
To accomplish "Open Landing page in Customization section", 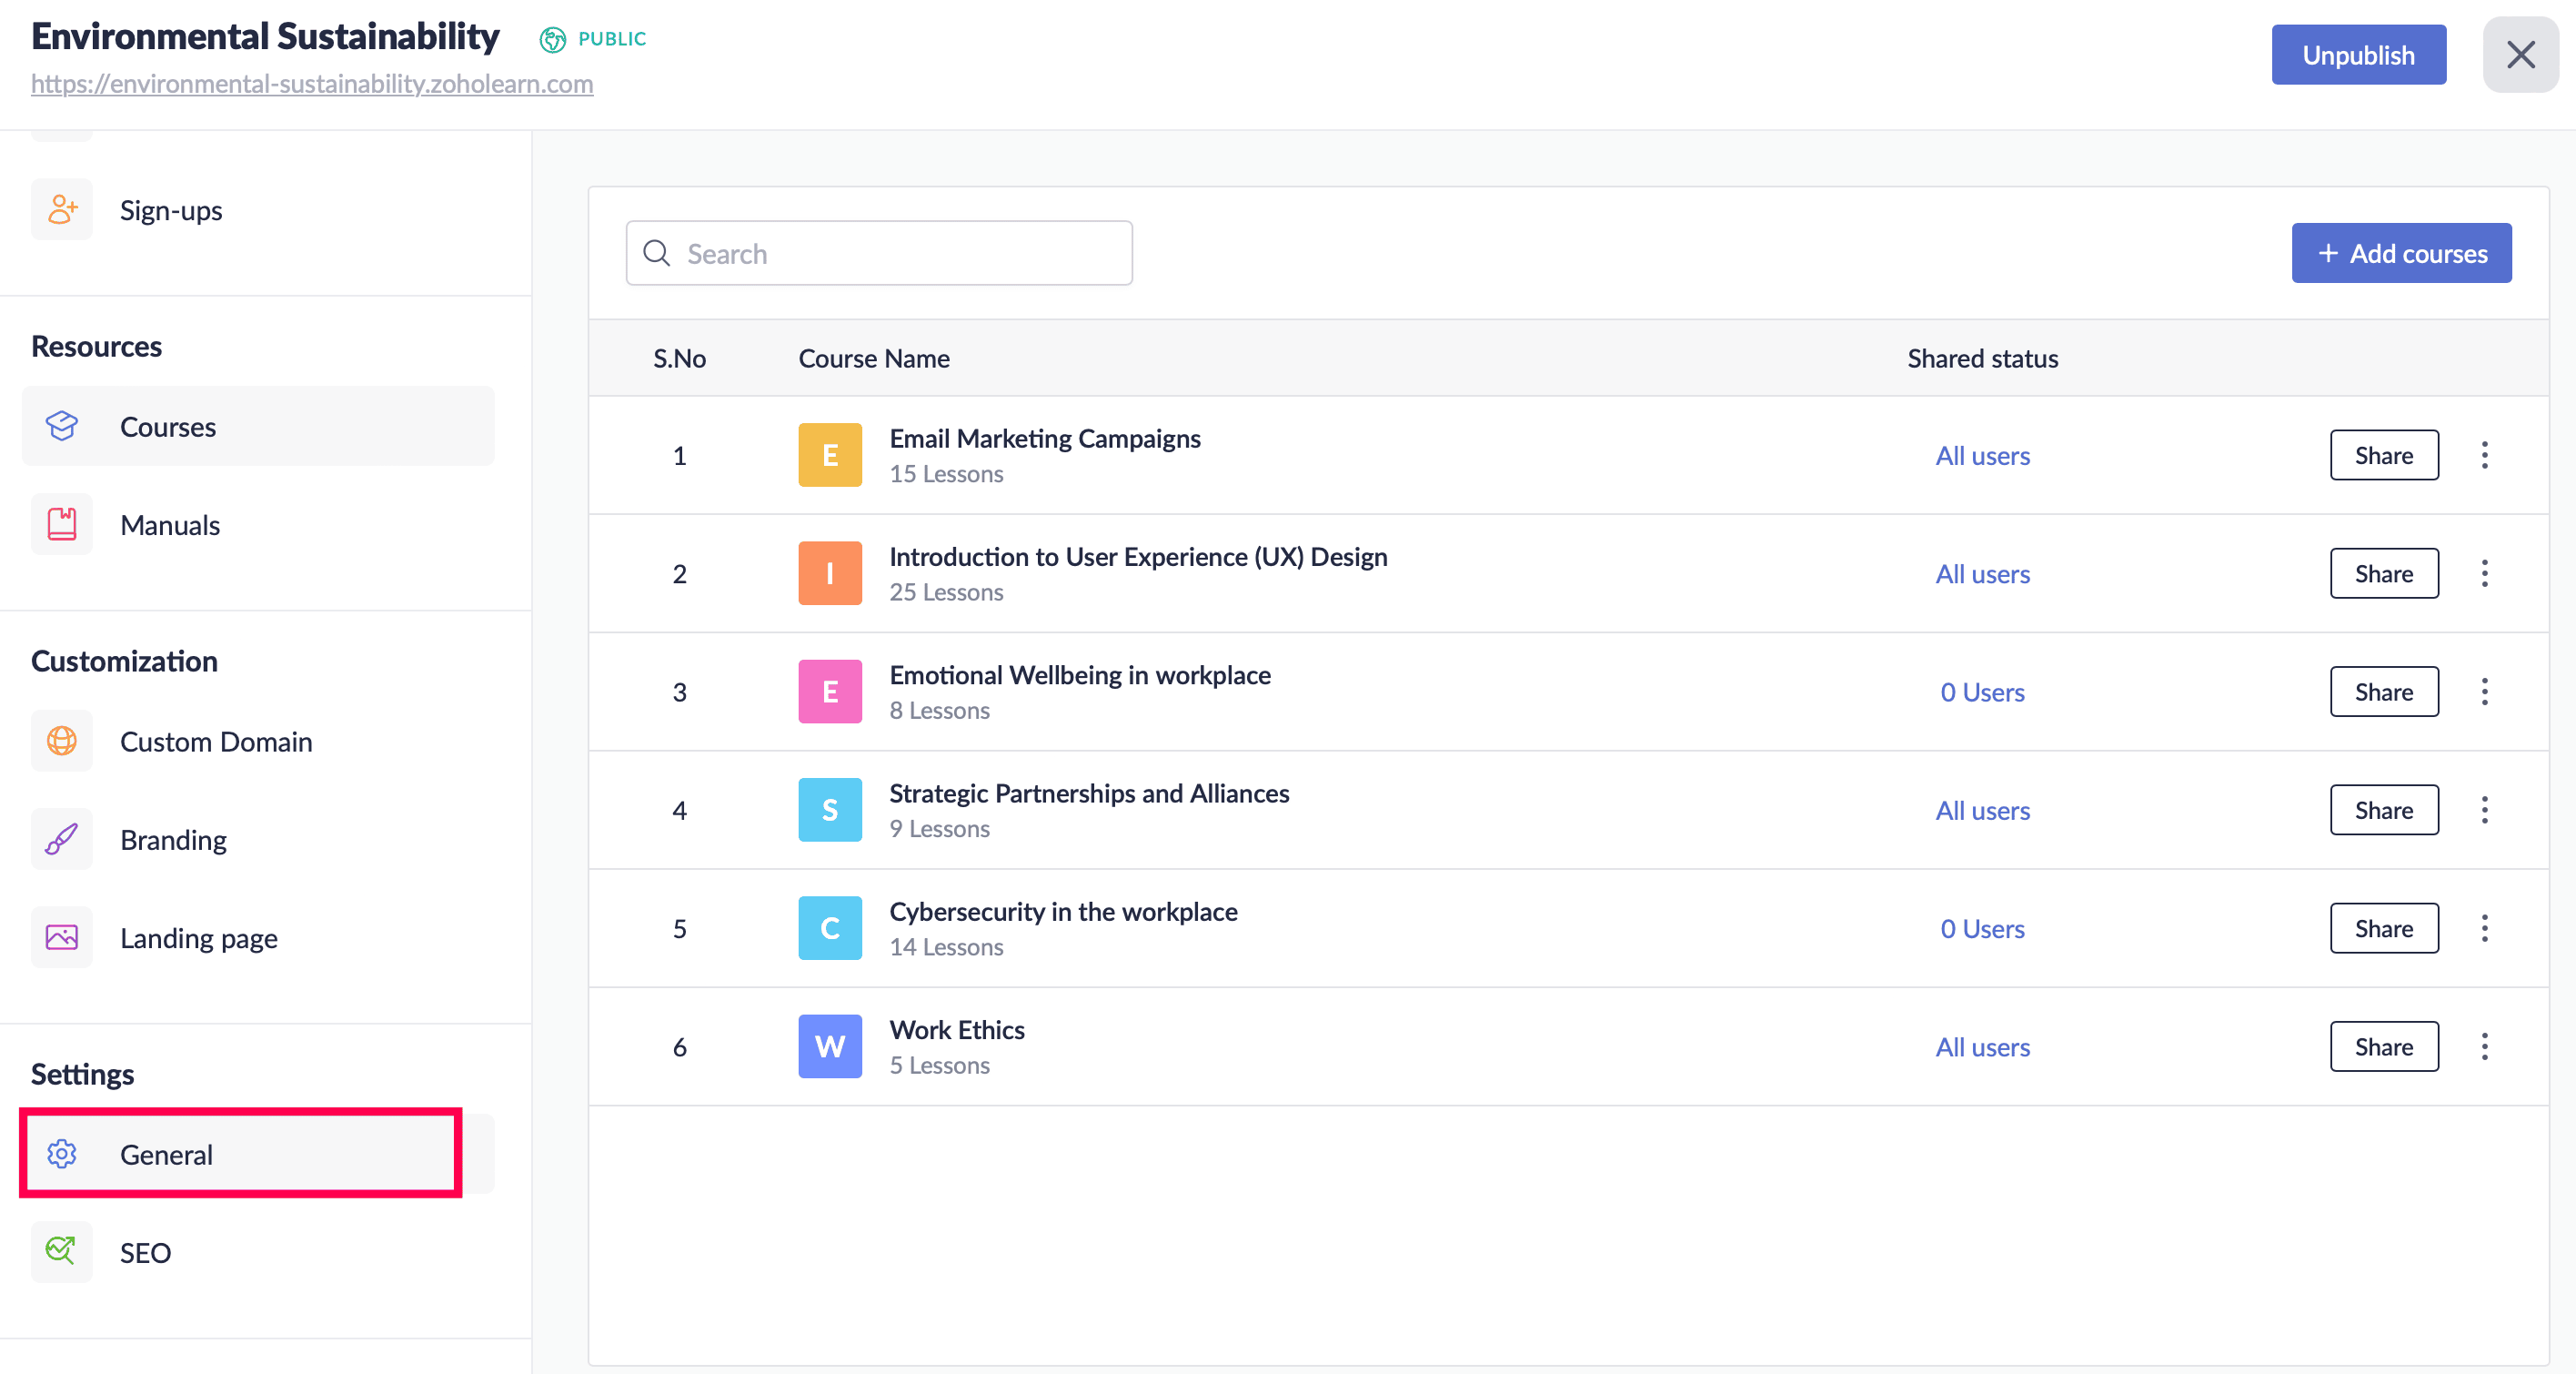I will [x=198, y=937].
